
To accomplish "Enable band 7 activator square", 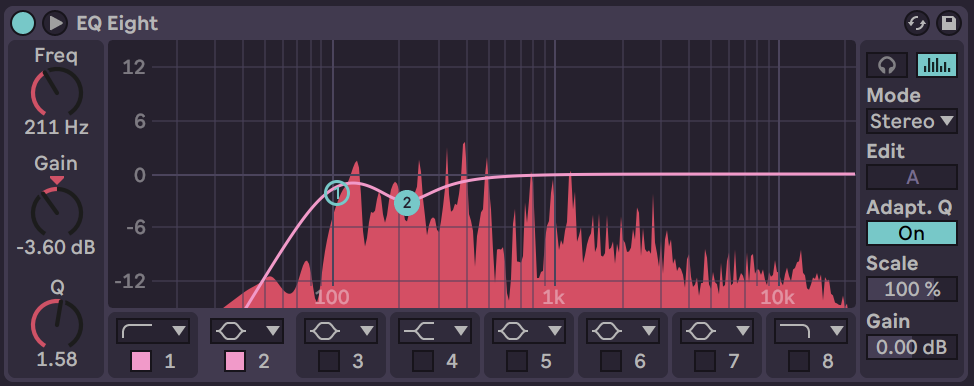I will pos(705,361).
